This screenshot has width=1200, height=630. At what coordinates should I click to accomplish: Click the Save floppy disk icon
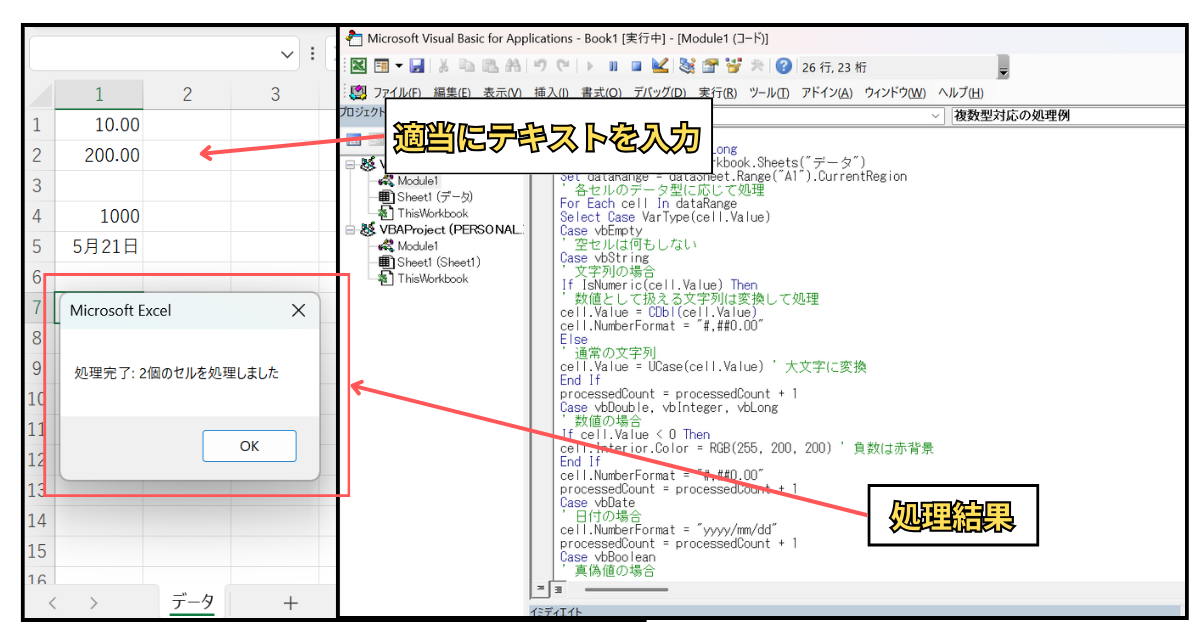point(417,66)
